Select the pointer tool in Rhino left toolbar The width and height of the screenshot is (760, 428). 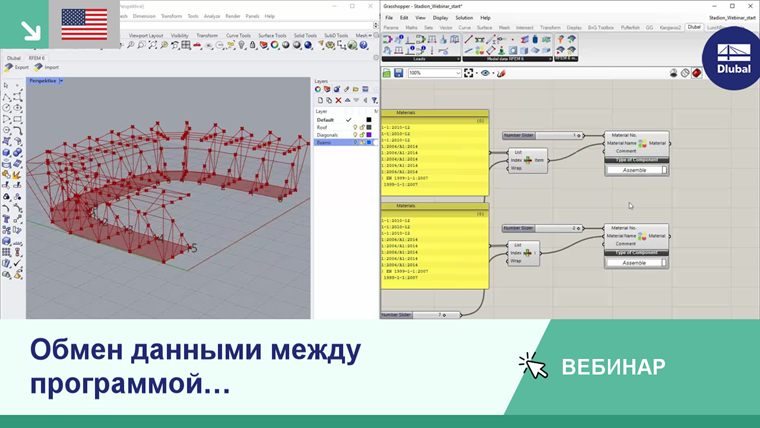(x=6, y=85)
